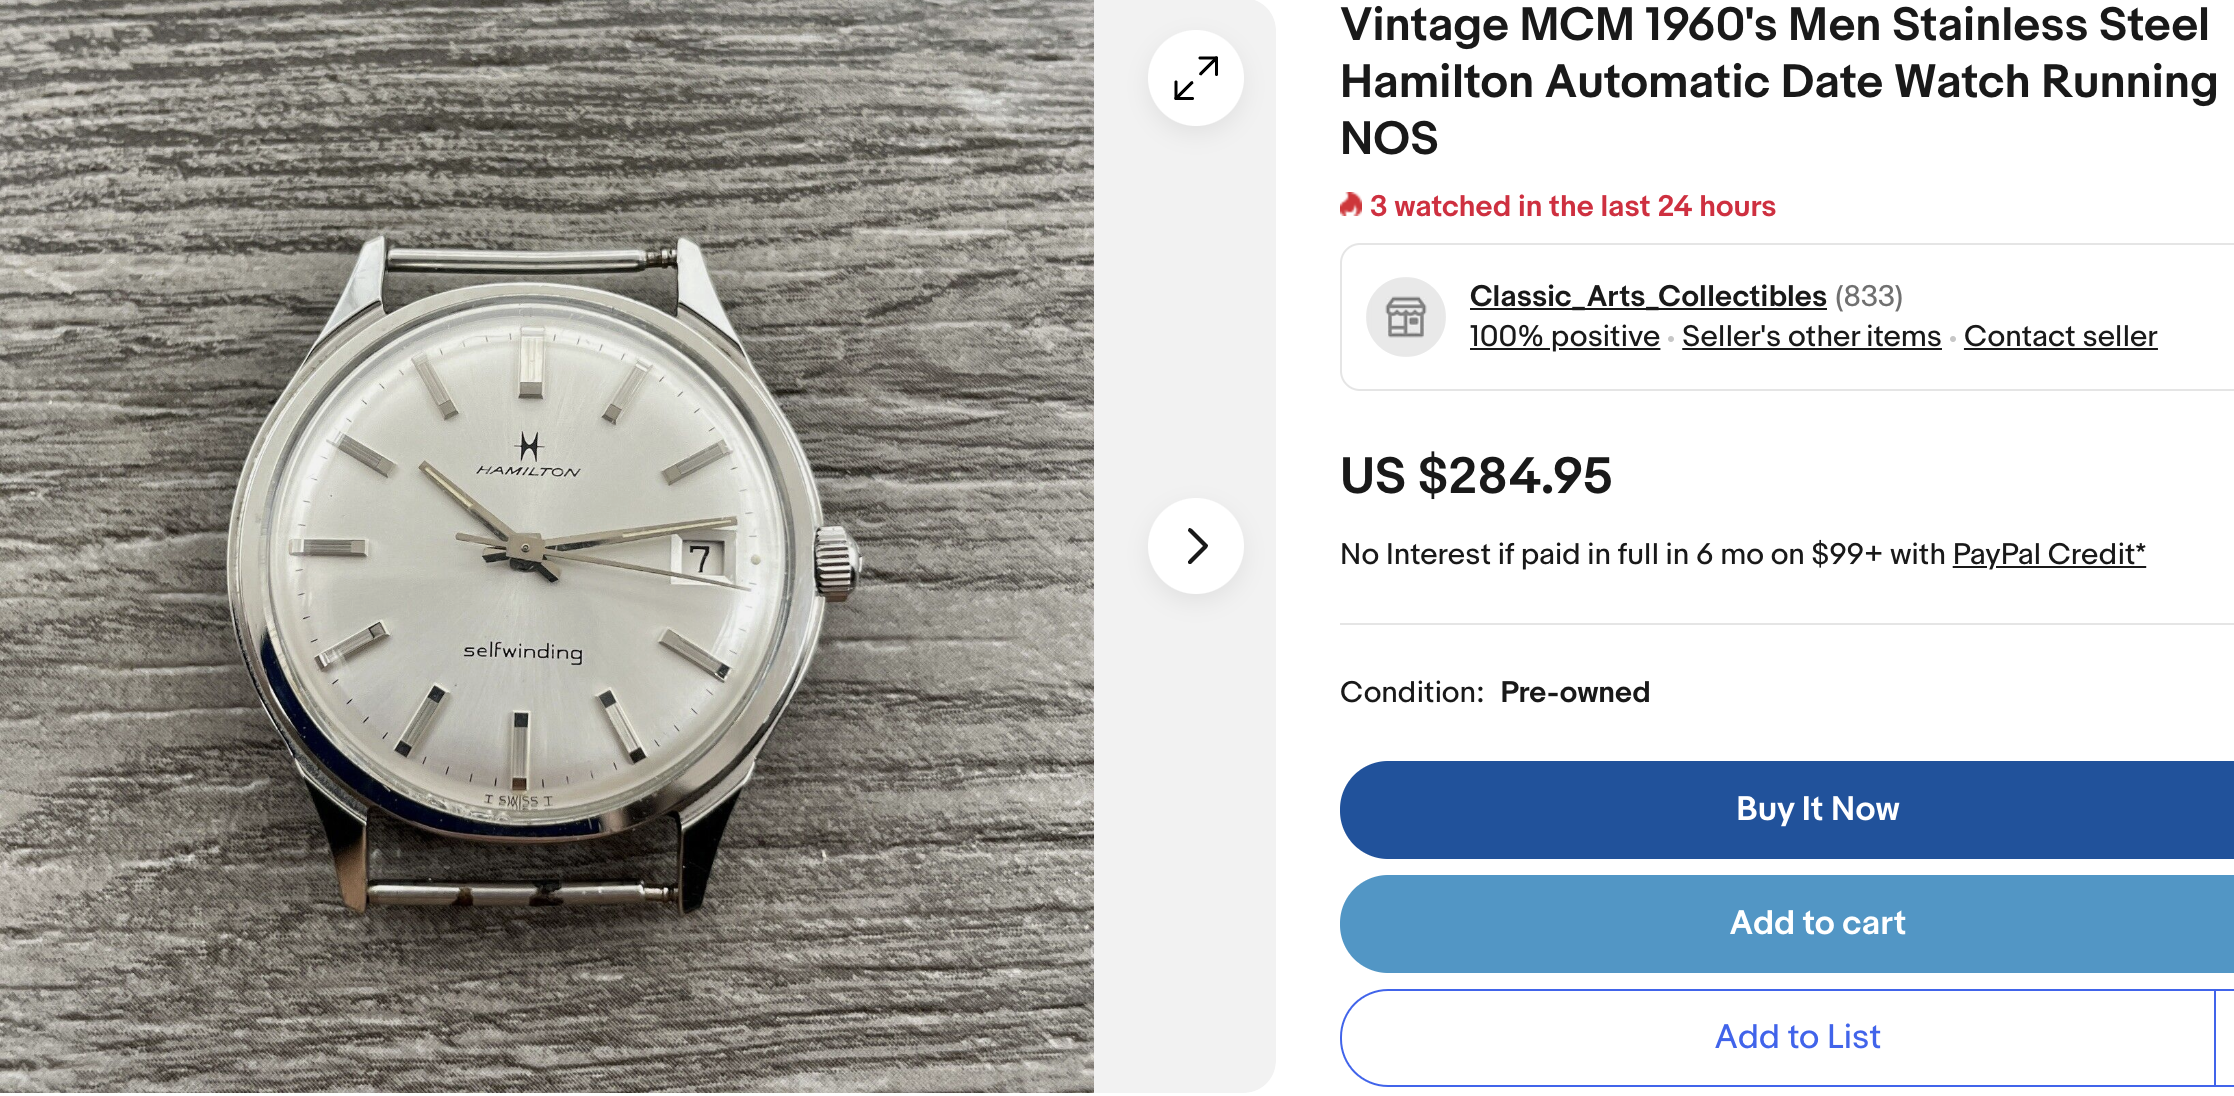Click the Pre-owned condition value
The image size is (2234, 1096).
point(1574,692)
